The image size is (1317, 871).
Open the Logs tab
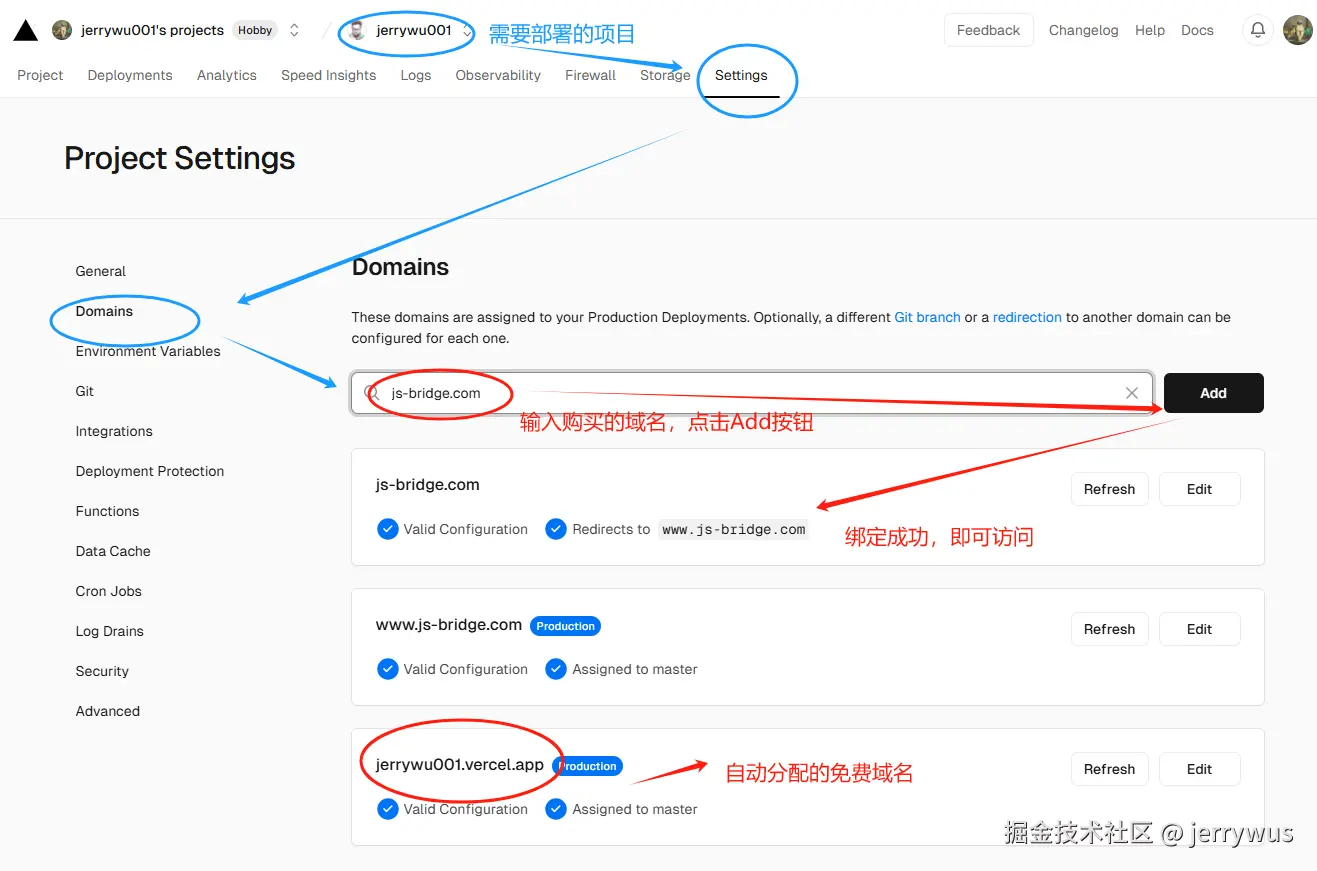point(416,75)
